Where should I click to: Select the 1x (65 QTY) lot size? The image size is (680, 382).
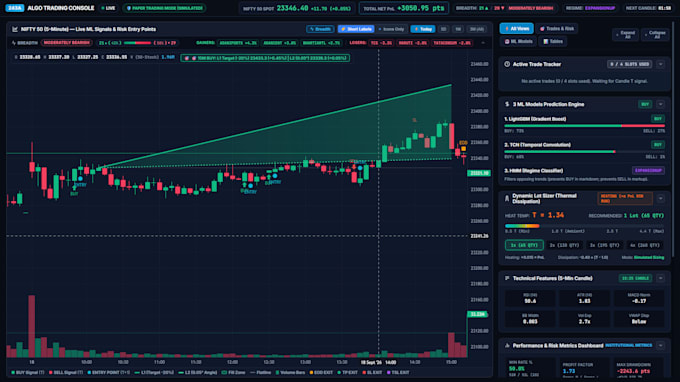tap(524, 245)
